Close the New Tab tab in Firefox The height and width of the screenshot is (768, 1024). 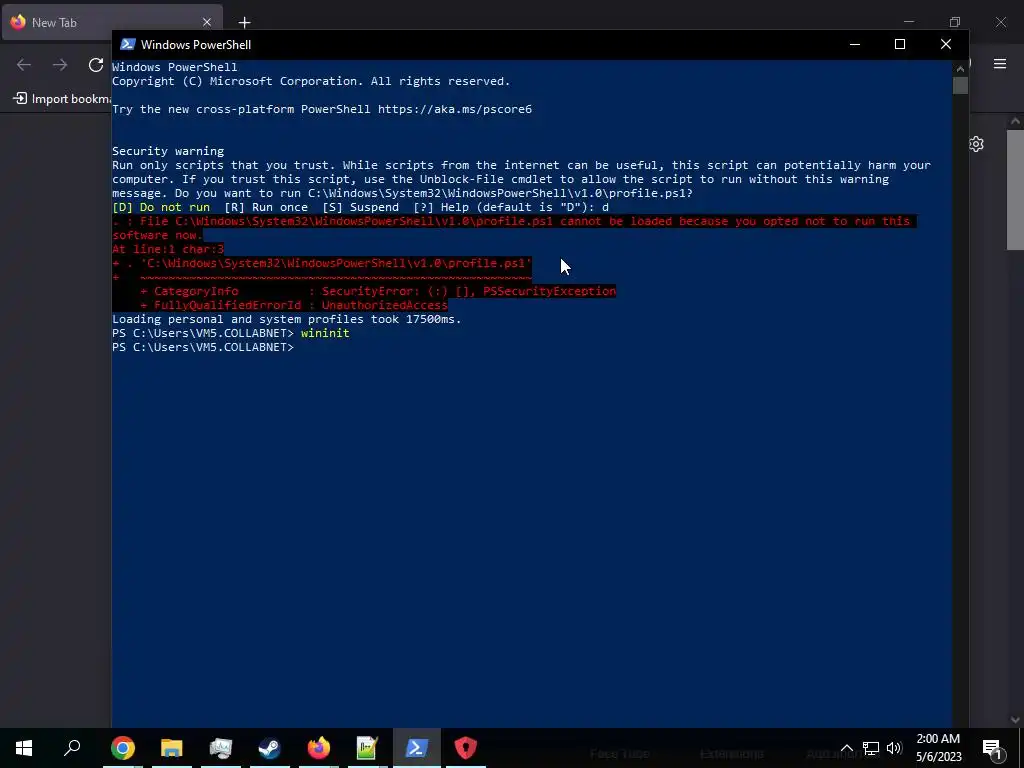(x=206, y=22)
